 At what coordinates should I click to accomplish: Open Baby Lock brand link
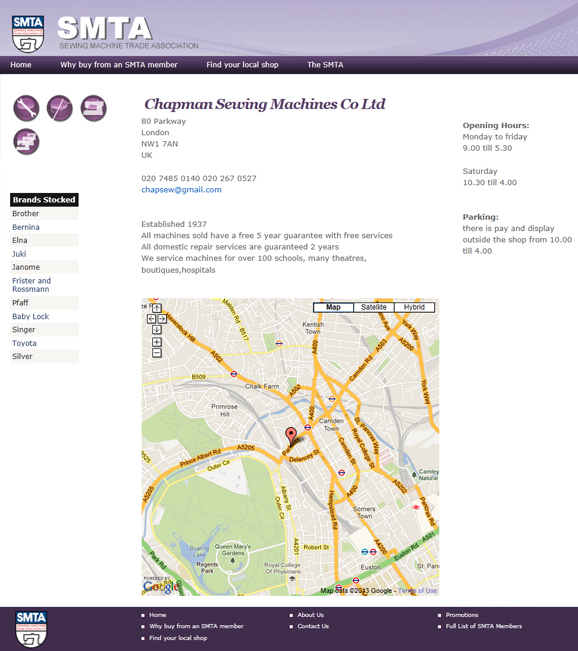click(x=30, y=316)
